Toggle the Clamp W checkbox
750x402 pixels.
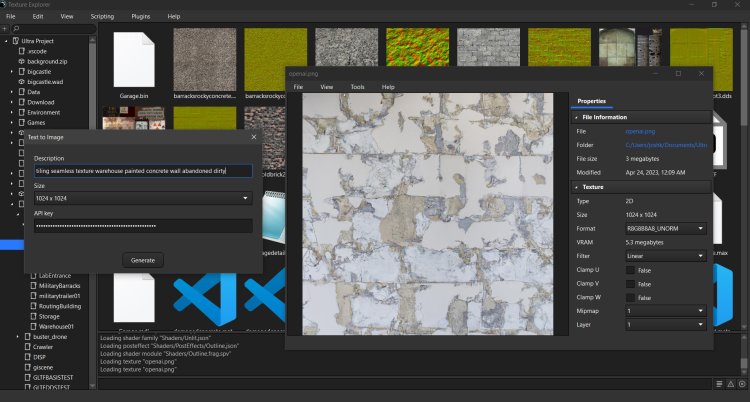click(x=630, y=298)
